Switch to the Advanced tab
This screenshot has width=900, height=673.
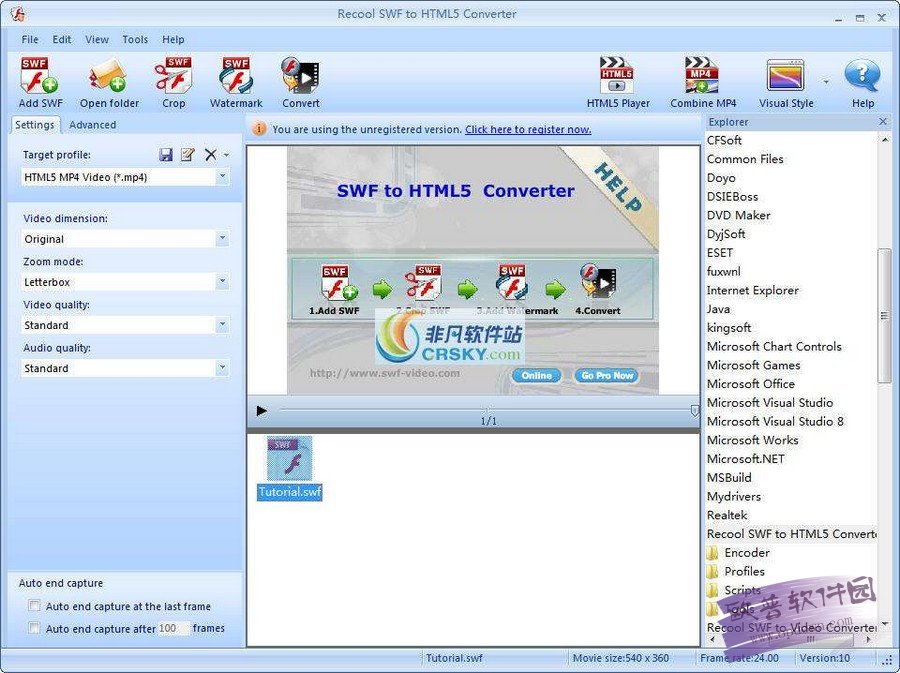[x=92, y=125]
